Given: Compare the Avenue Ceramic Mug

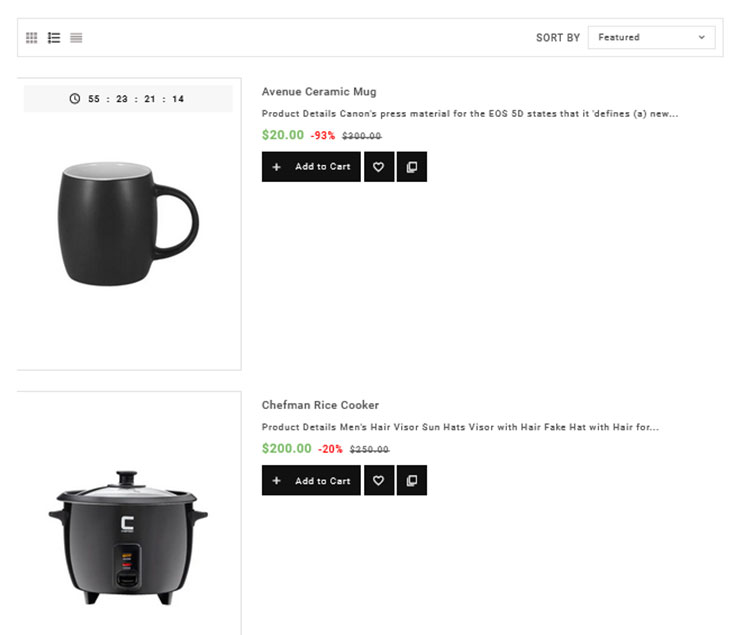Looking at the screenshot, I should [412, 167].
